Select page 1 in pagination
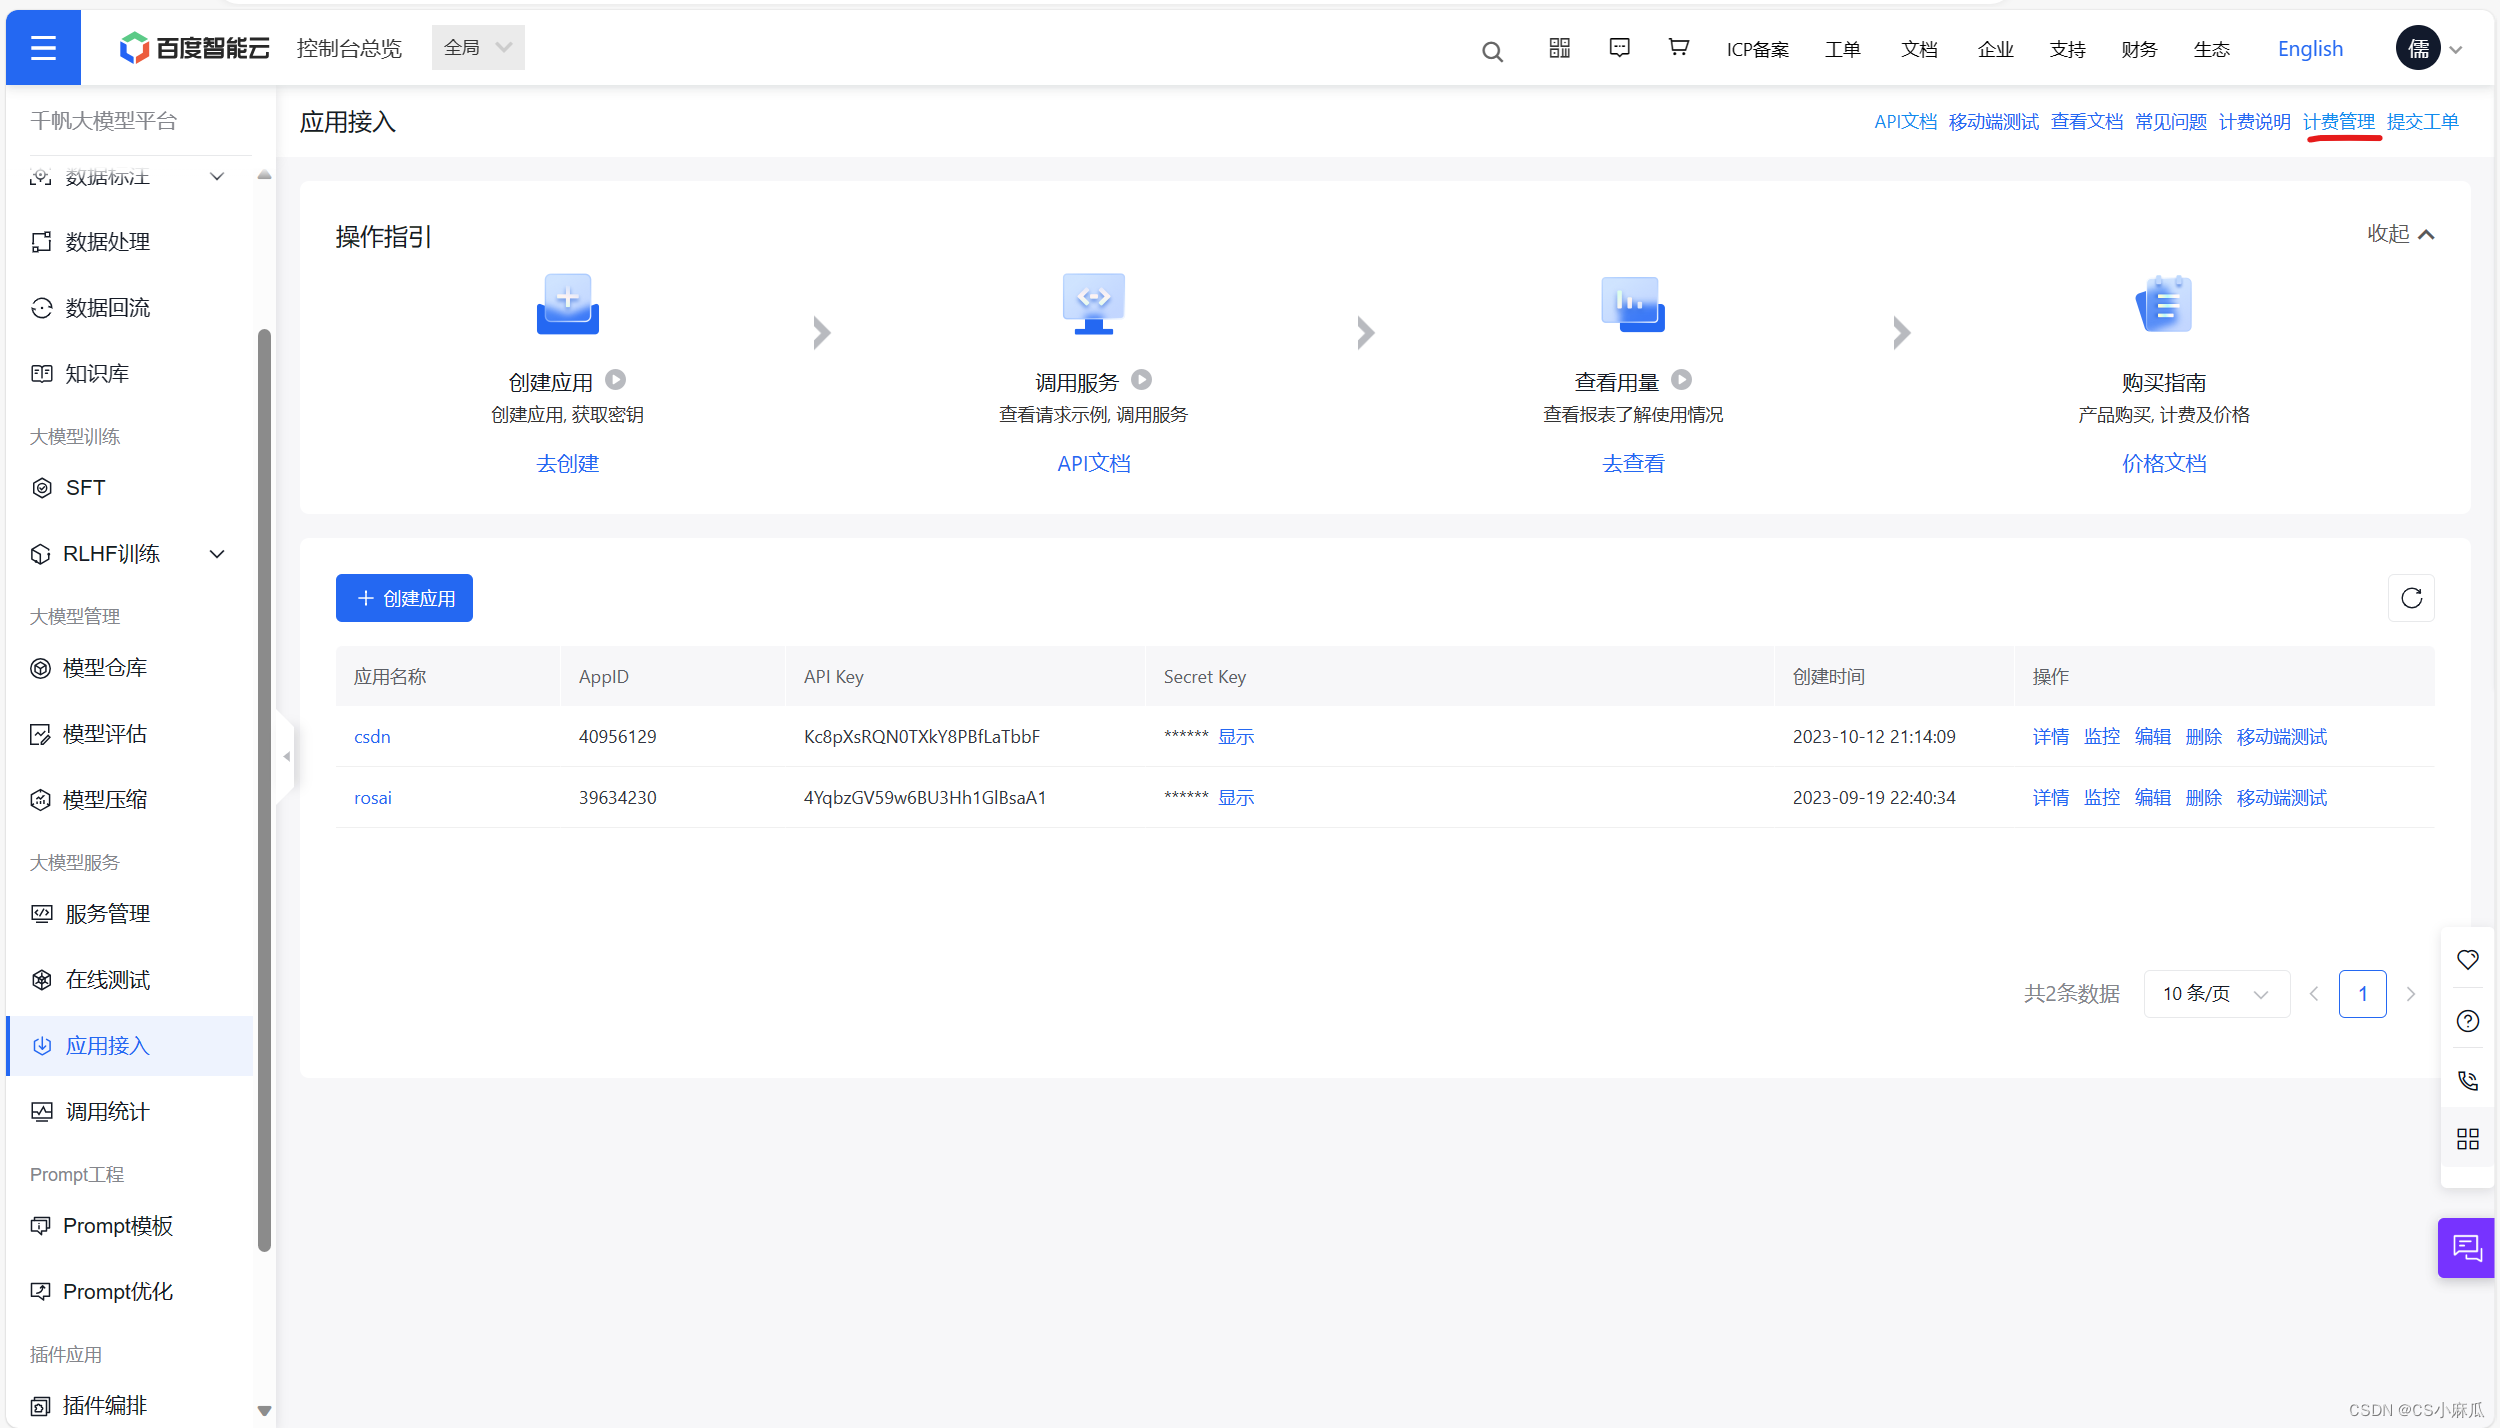Image resolution: width=2500 pixels, height=1428 pixels. click(2362, 994)
